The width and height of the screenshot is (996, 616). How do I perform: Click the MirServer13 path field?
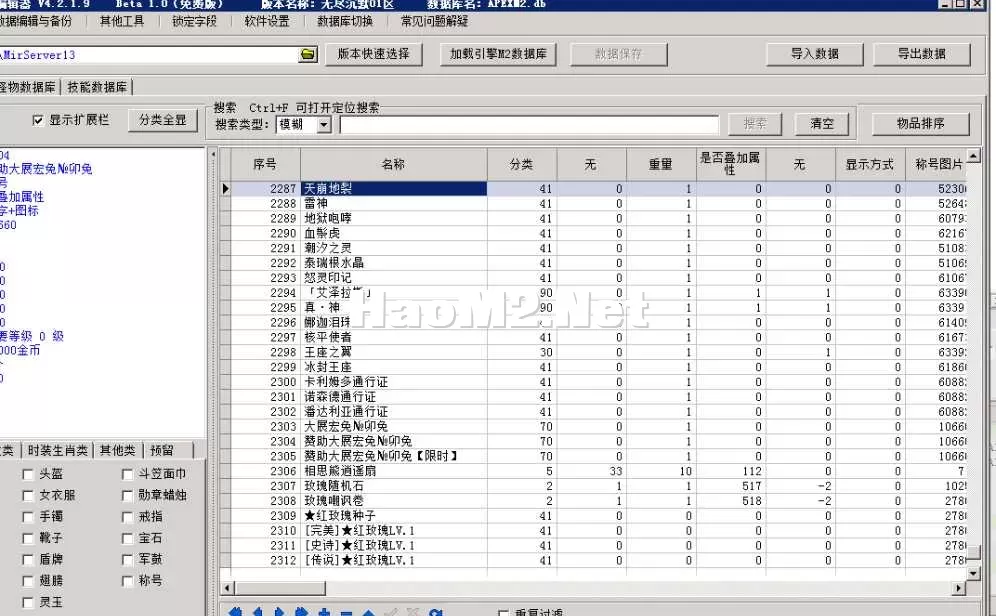[x=149, y=55]
